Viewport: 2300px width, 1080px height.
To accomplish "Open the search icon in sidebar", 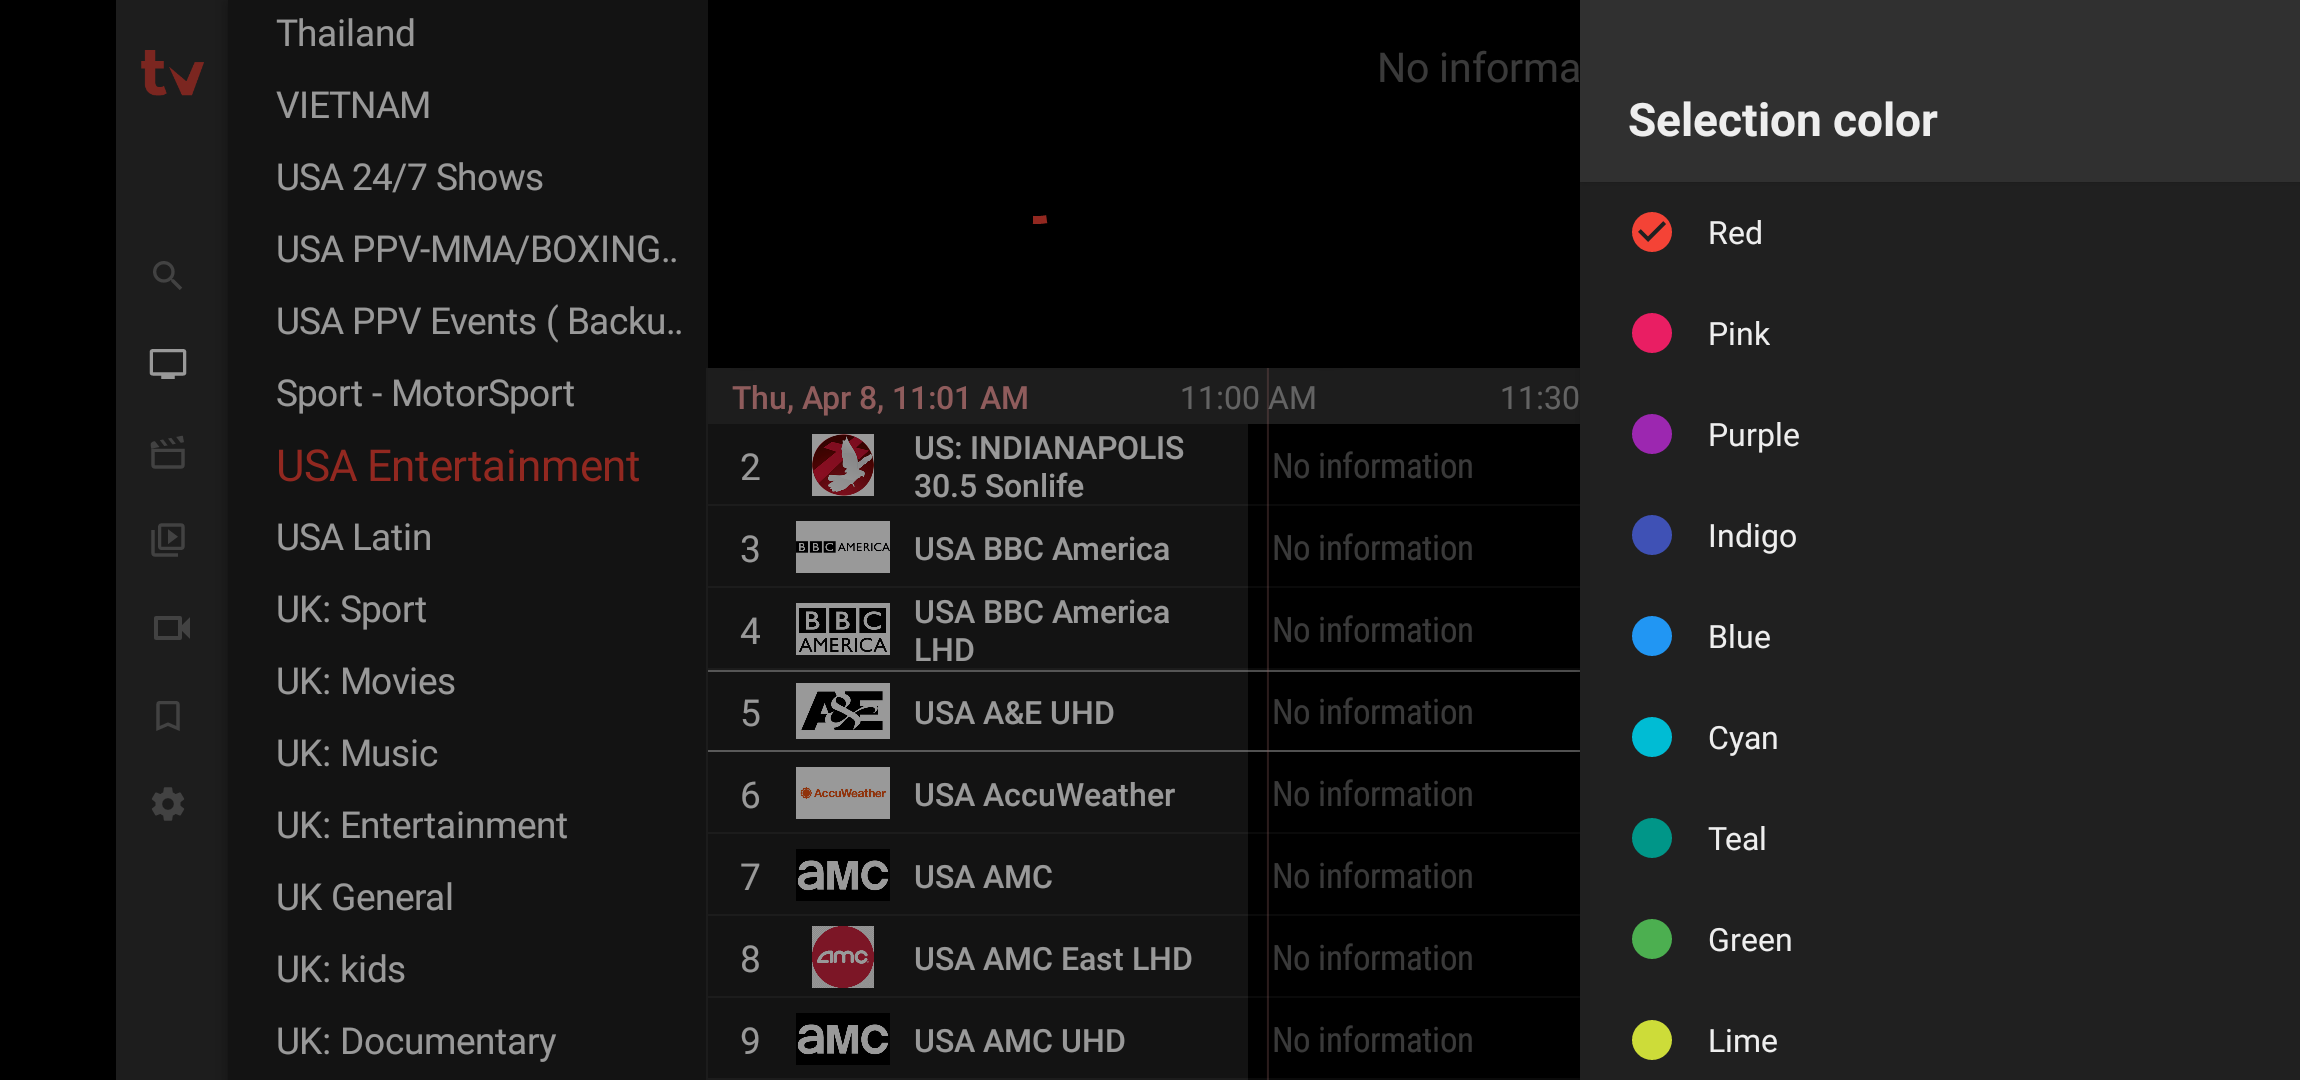I will pos(167,275).
